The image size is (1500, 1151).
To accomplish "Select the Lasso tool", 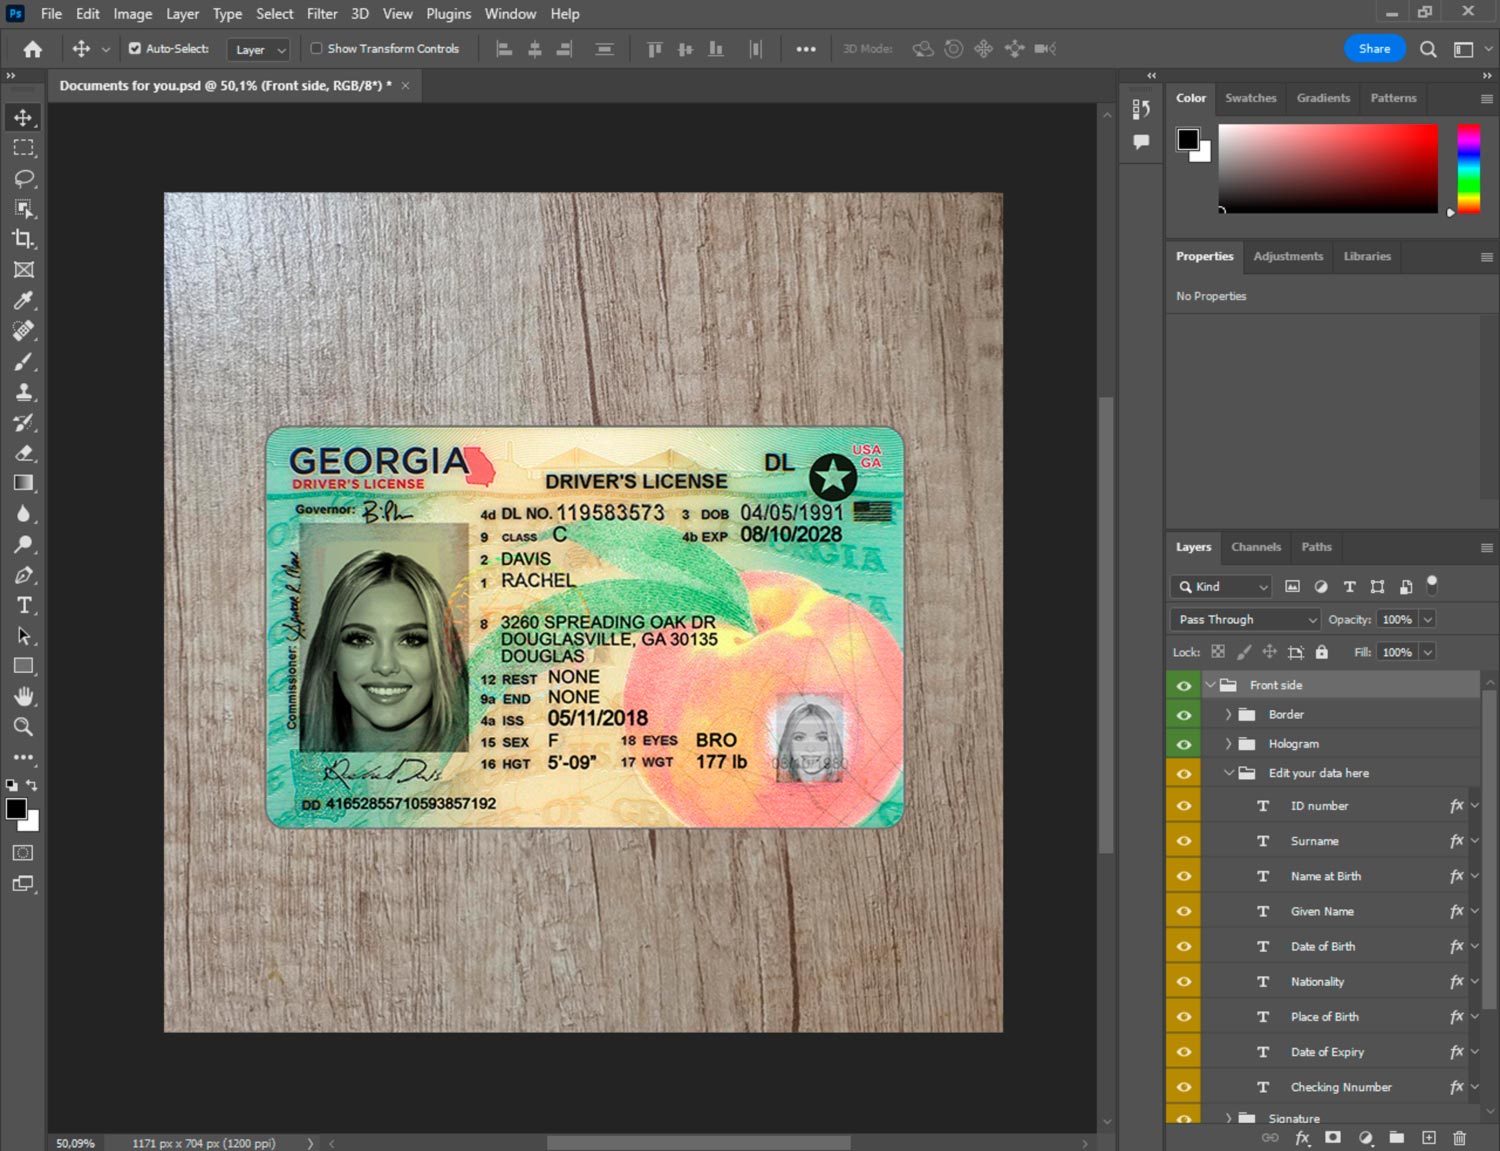I will pyautogui.click(x=24, y=178).
